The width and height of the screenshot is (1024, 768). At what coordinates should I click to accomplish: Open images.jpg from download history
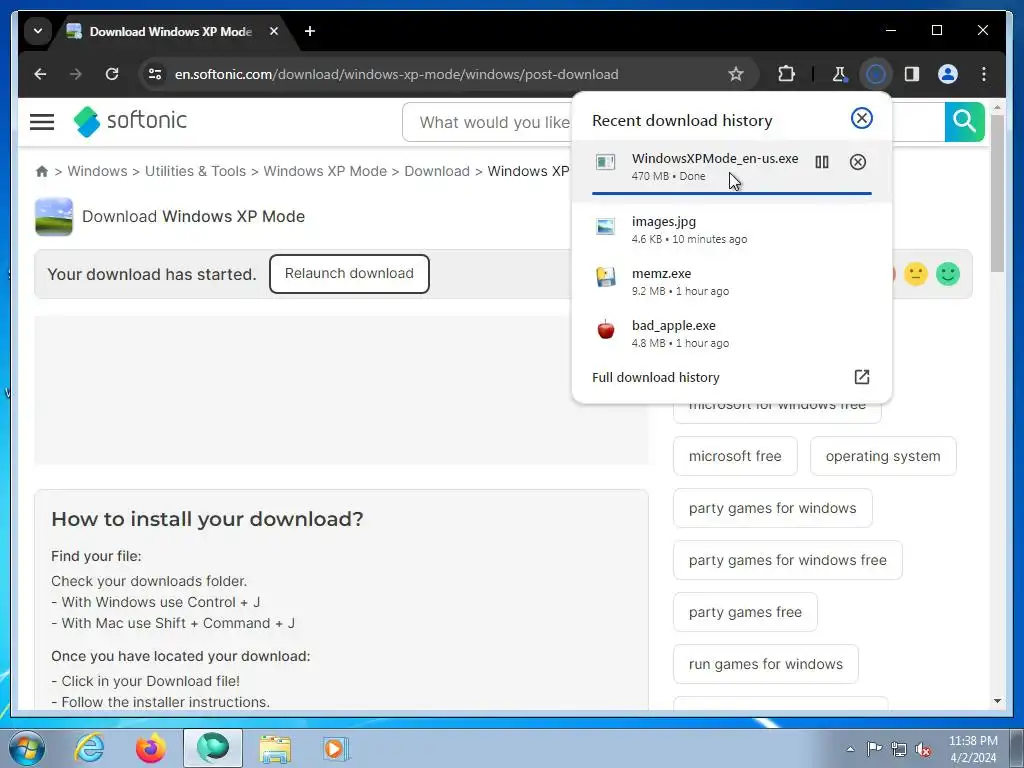[x=731, y=229]
